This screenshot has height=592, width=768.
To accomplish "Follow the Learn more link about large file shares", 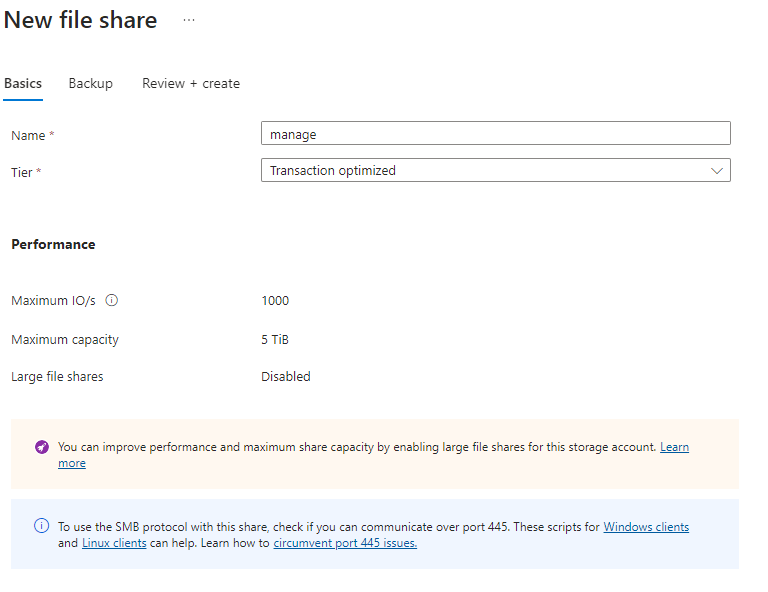I will click(x=674, y=447).
